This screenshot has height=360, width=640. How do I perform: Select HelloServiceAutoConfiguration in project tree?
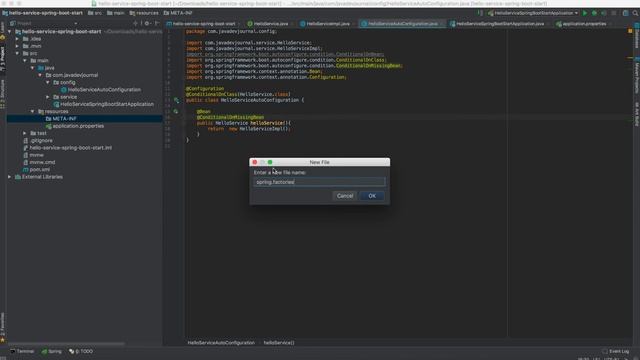click(100, 90)
